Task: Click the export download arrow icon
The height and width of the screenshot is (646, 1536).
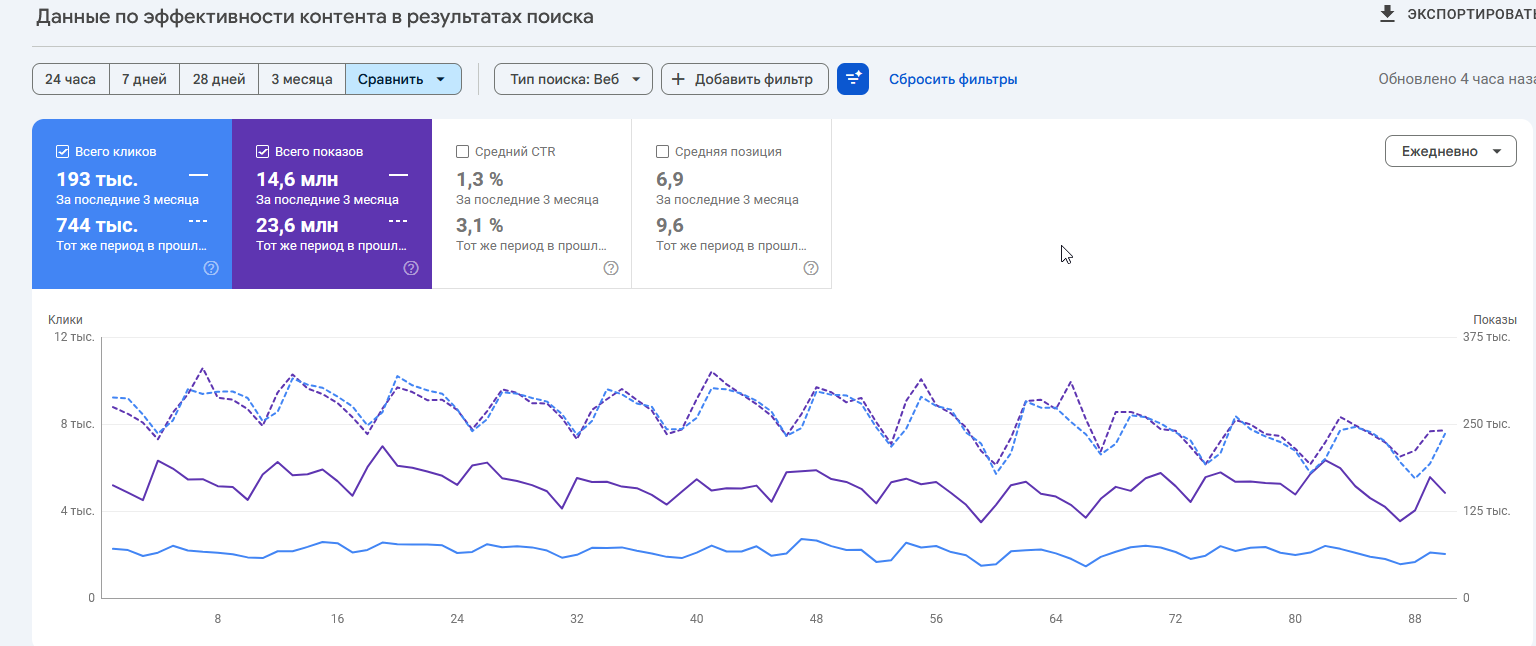Action: 1387,14
